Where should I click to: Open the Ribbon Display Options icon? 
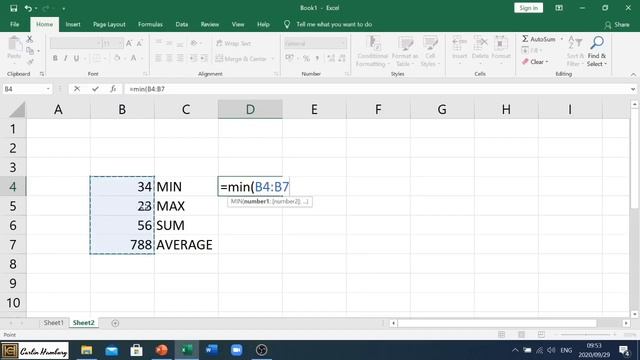[x=559, y=8]
